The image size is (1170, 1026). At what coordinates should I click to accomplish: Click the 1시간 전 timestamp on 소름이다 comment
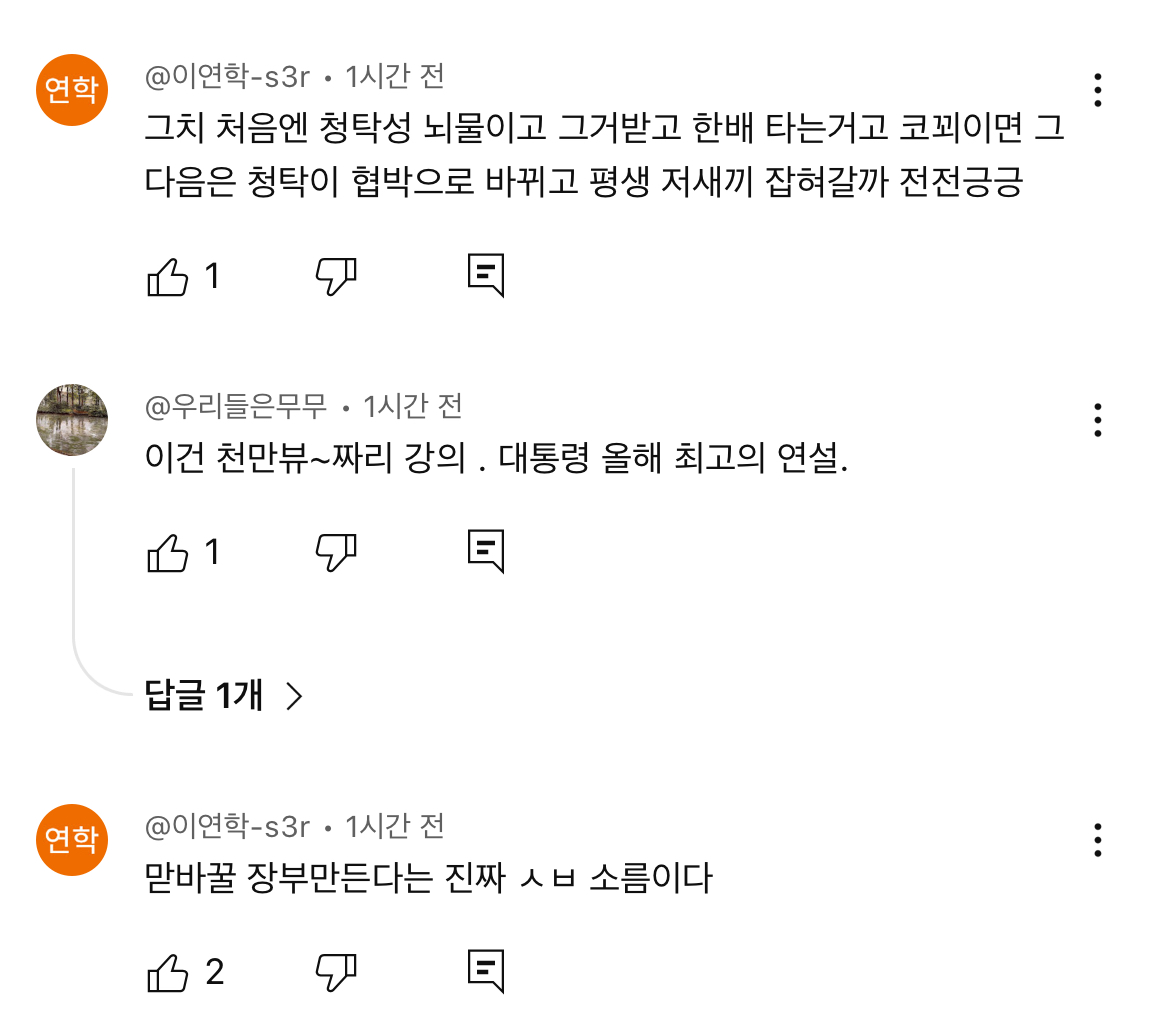click(394, 827)
